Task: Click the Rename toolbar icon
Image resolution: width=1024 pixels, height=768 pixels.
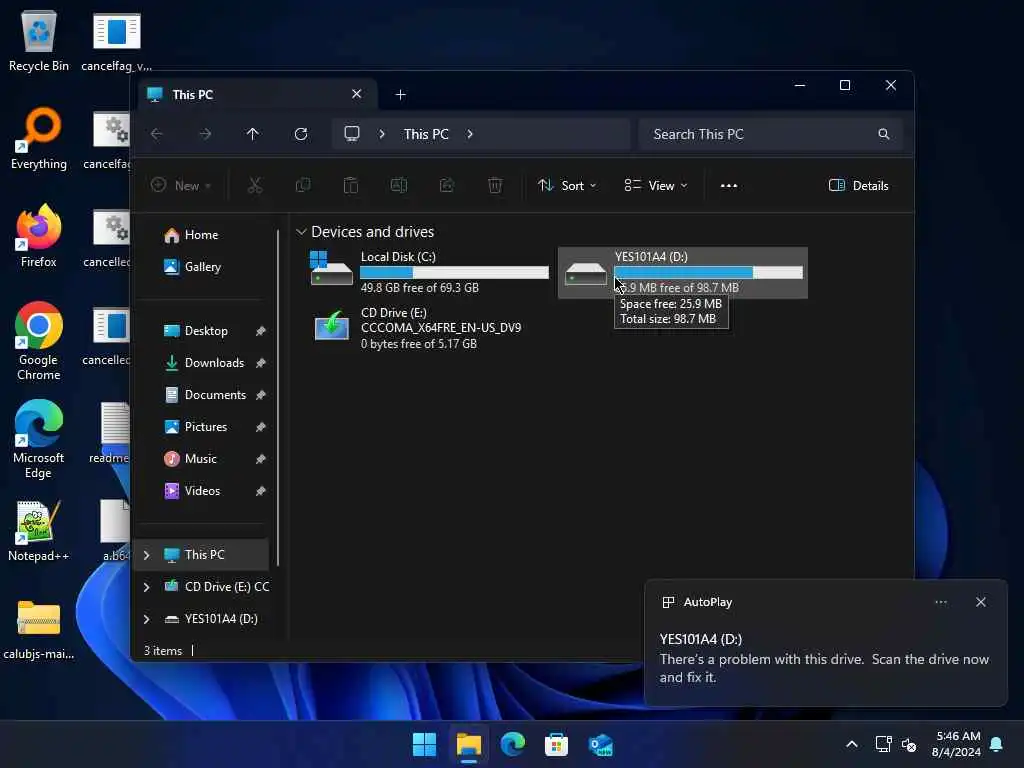Action: click(399, 185)
